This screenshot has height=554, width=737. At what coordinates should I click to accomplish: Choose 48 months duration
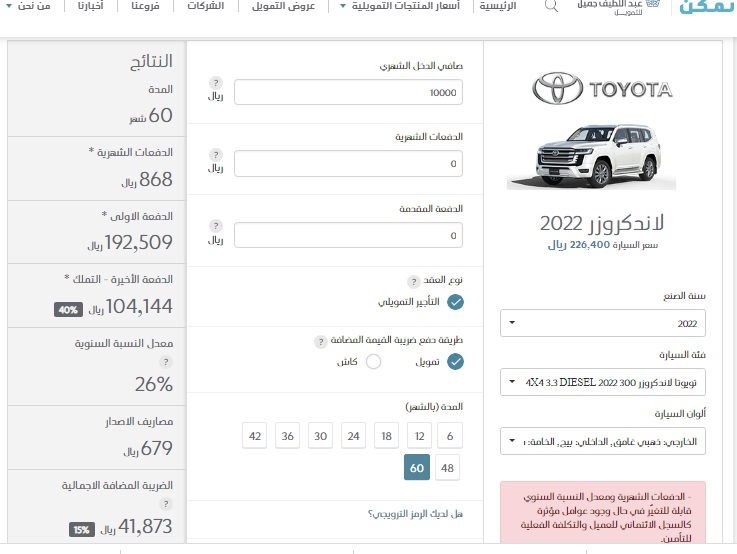pyautogui.click(x=447, y=468)
